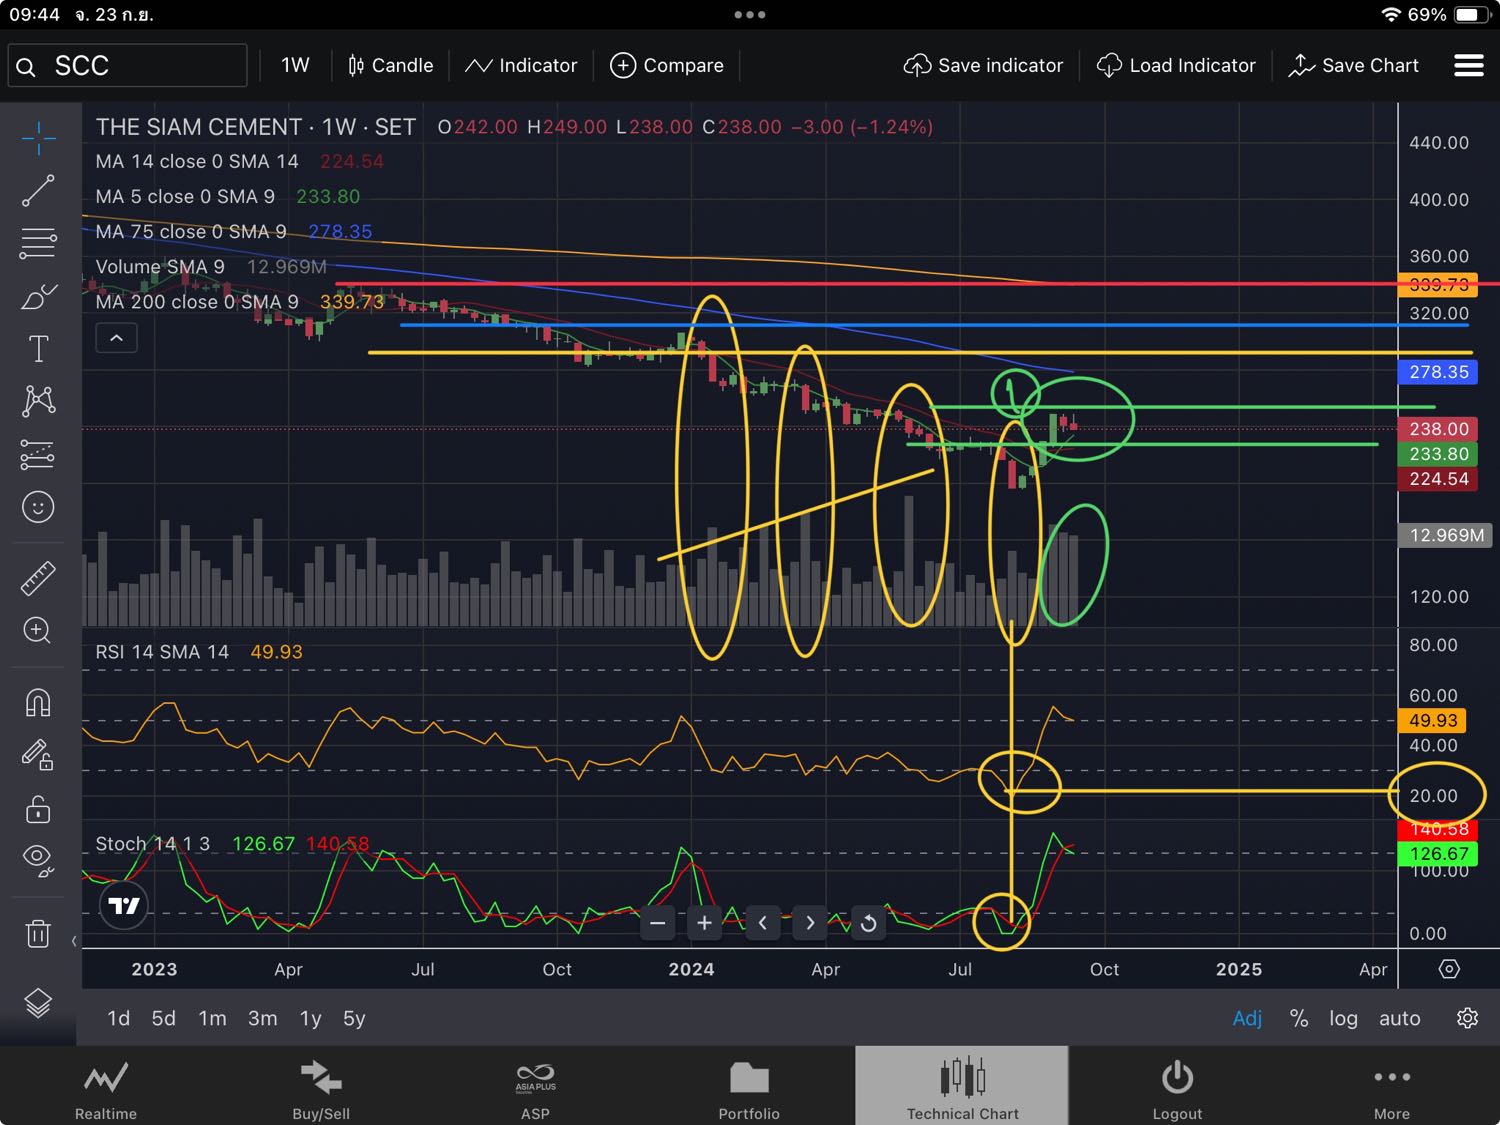Open the chart patterns tool
The image size is (1500, 1125).
(38, 401)
